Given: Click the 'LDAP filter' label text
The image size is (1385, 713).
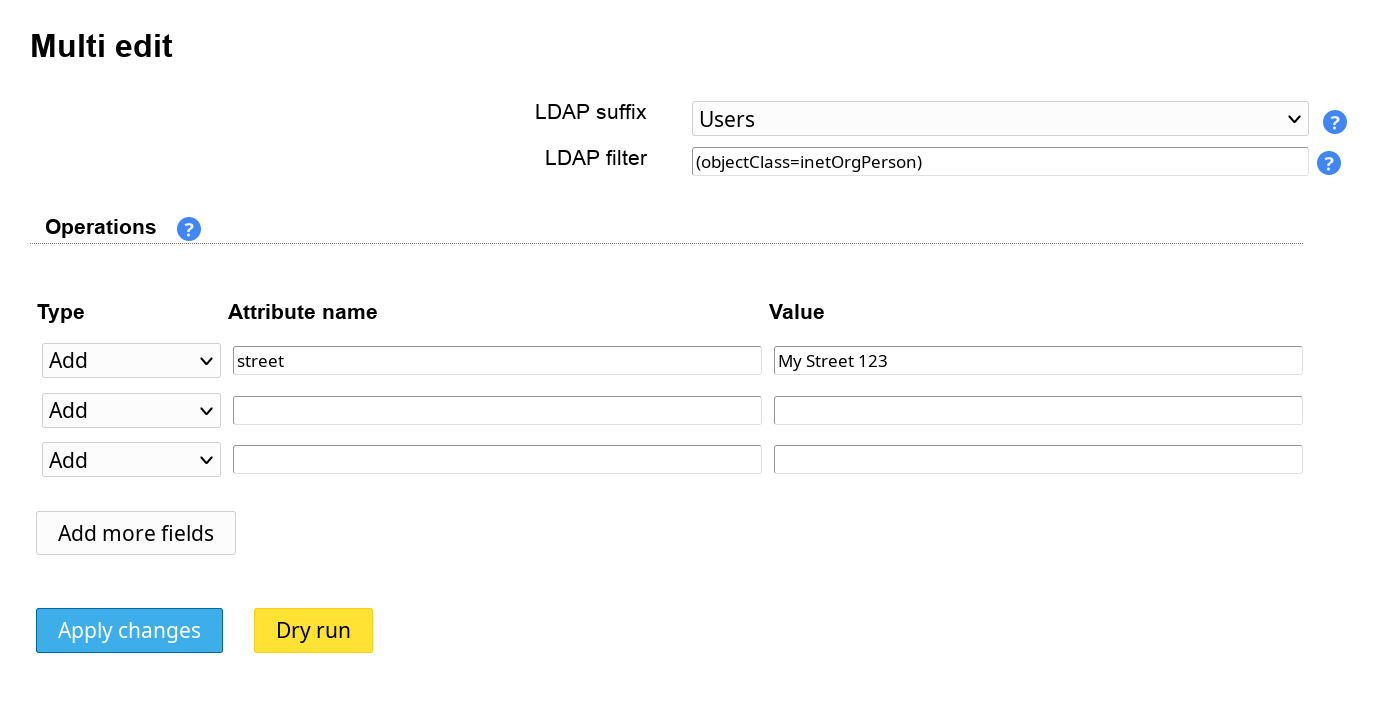Looking at the screenshot, I should [595, 158].
